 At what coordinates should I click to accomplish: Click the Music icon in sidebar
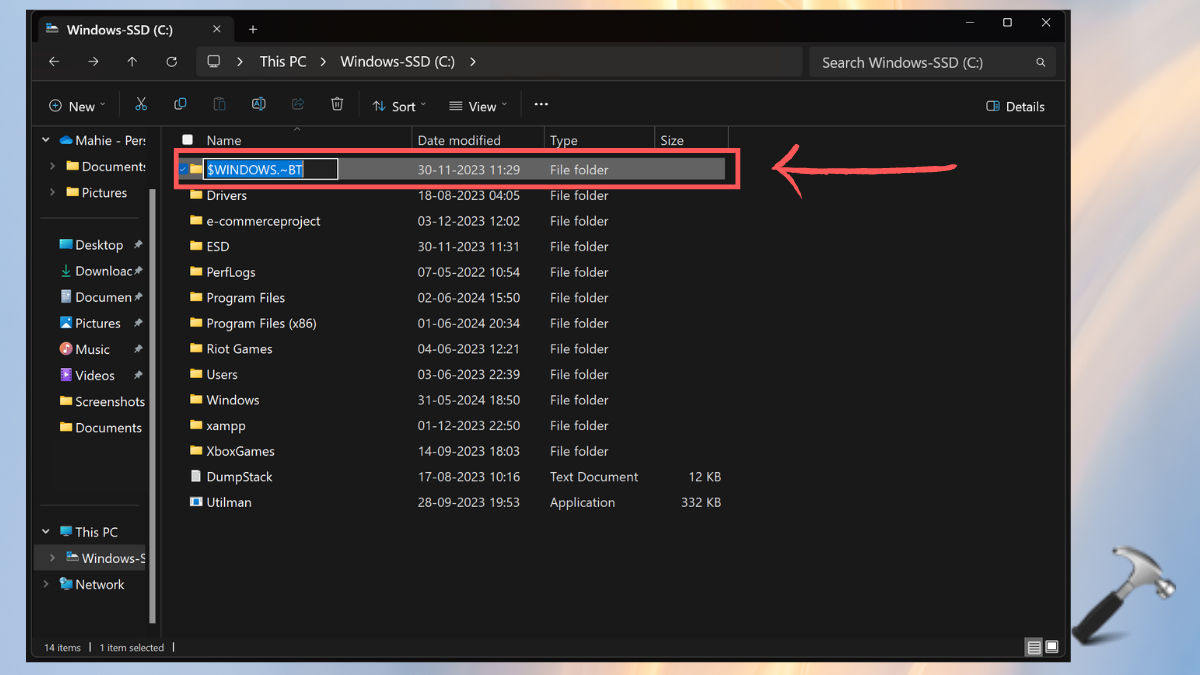pyautogui.click(x=66, y=349)
